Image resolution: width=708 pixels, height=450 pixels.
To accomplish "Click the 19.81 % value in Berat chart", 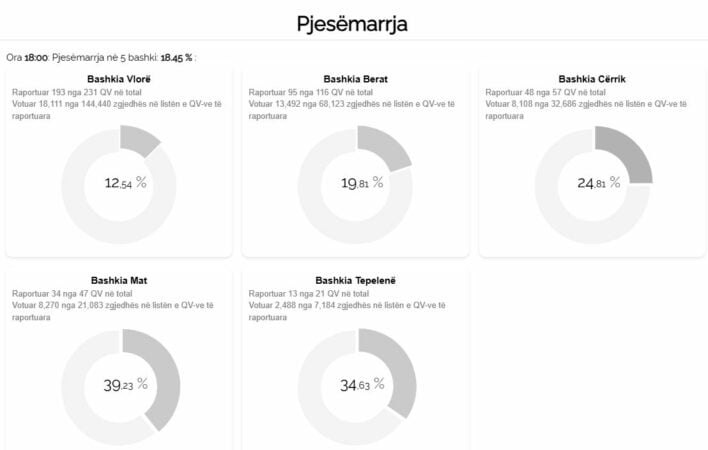I will [362, 183].
